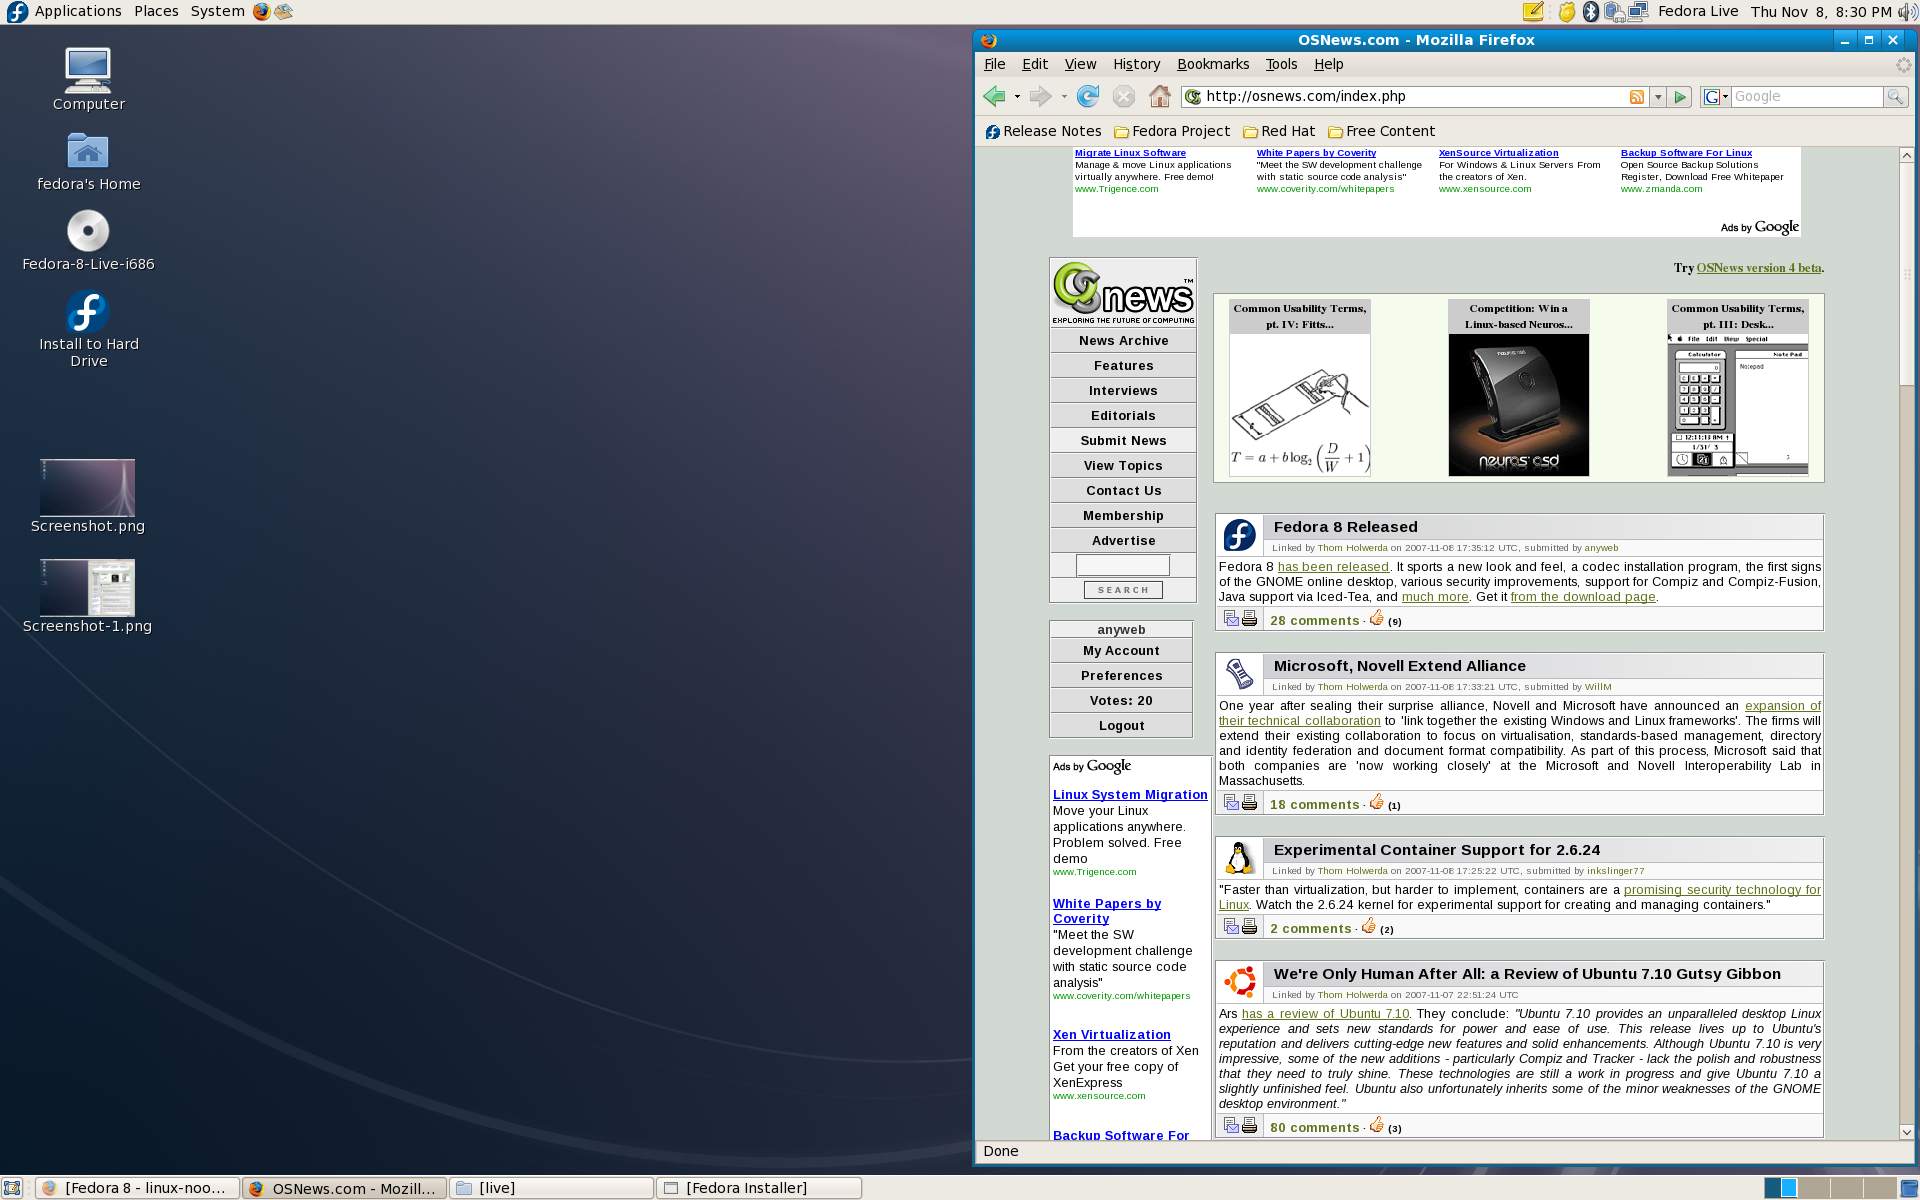
Task: Open the 'from the download page' link
Action: point(1583,597)
